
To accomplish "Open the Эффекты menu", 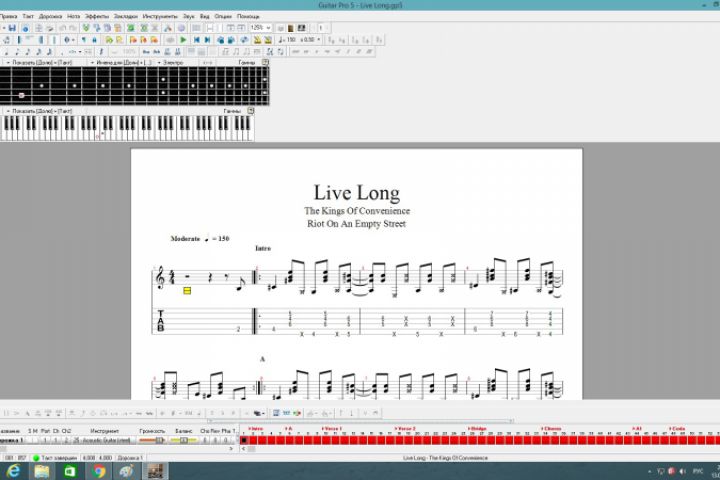I will [x=97, y=17].
